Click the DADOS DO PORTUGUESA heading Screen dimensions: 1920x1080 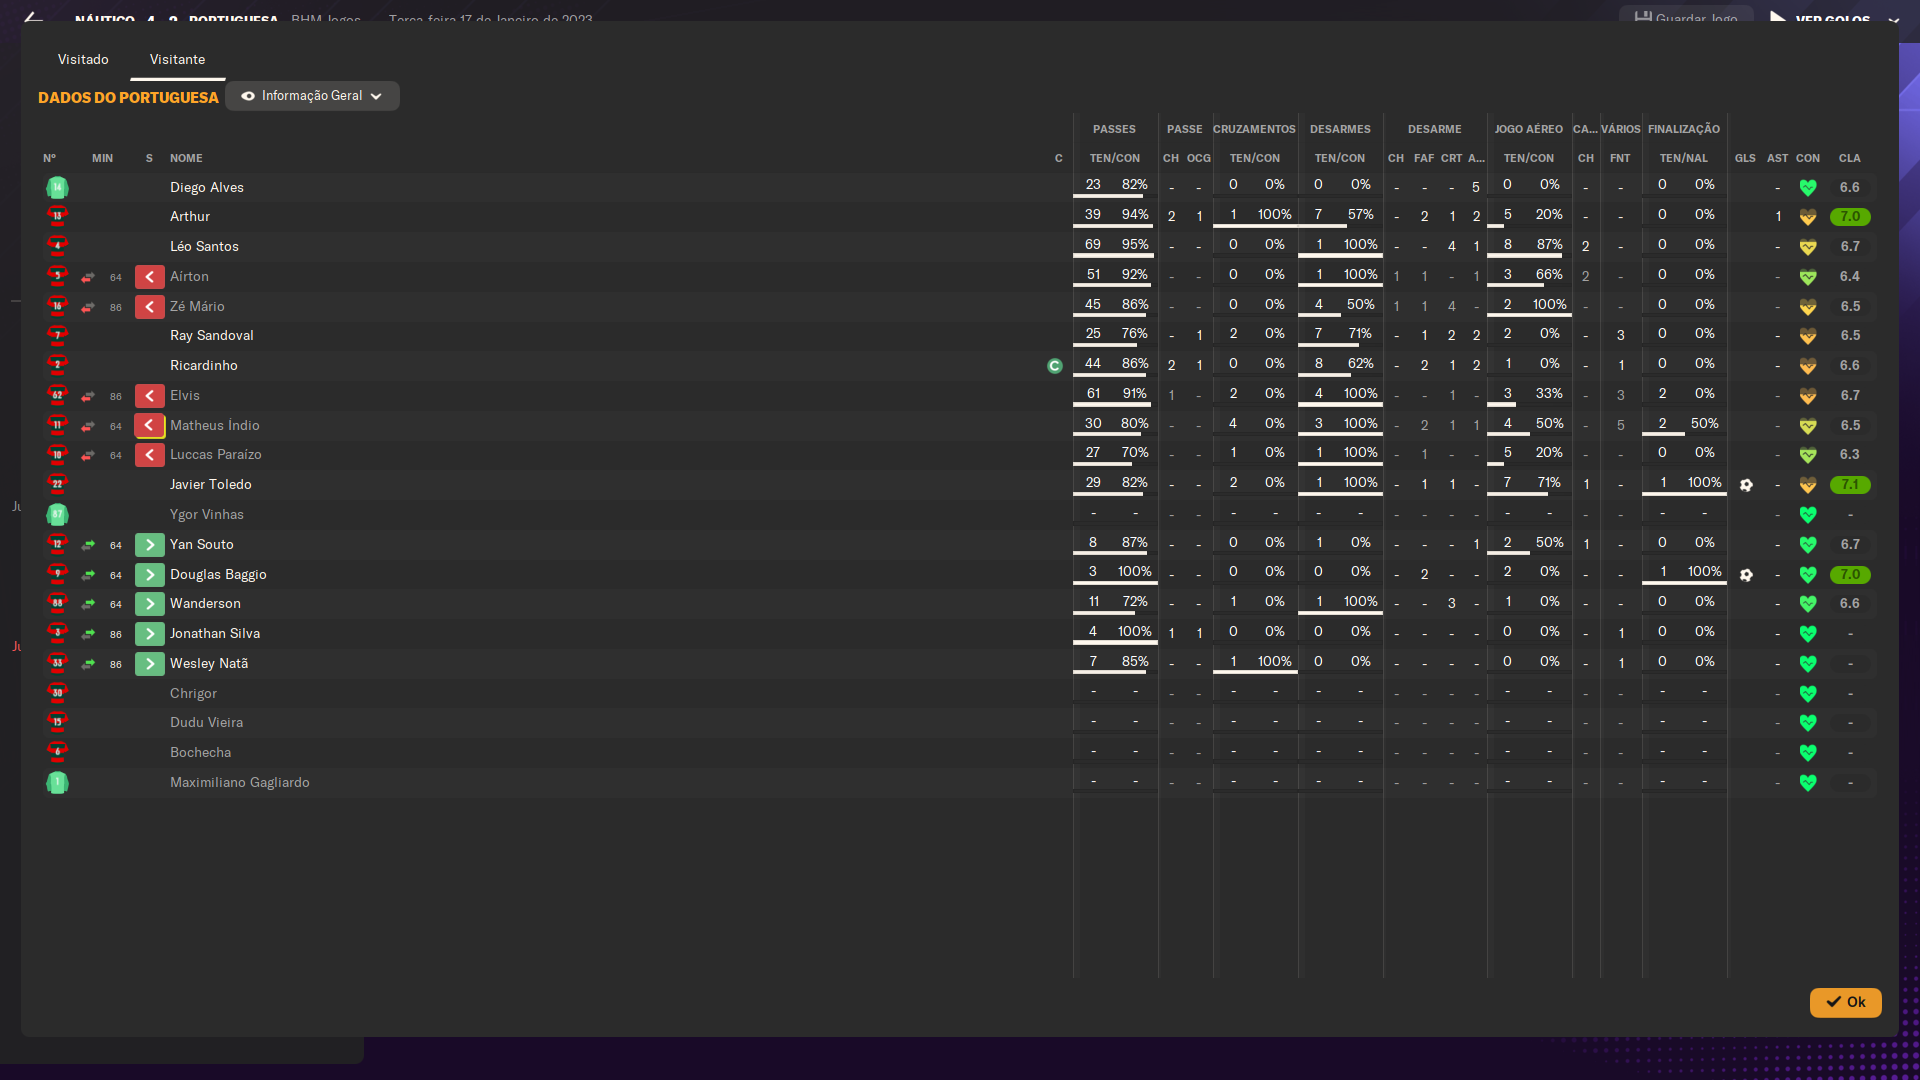(x=128, y=97)
